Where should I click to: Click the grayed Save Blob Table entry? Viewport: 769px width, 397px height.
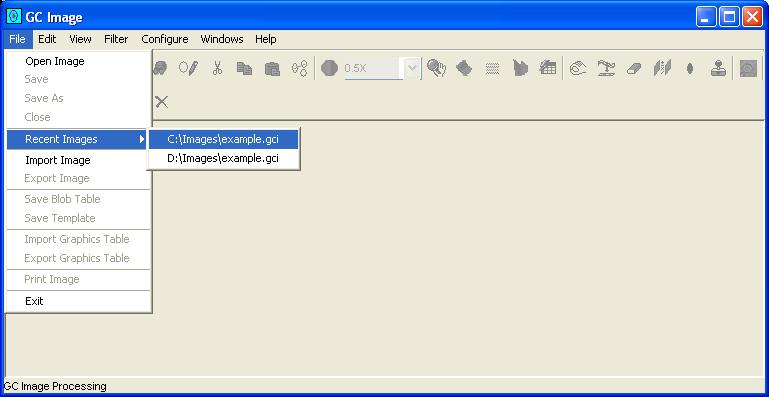pos(77,199)
